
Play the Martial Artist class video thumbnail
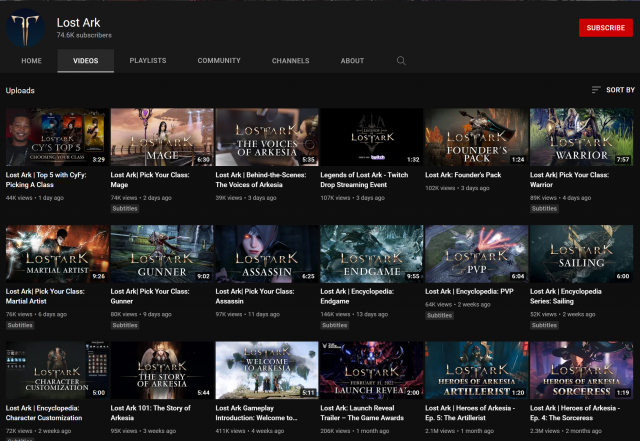[x=57, y=254]
